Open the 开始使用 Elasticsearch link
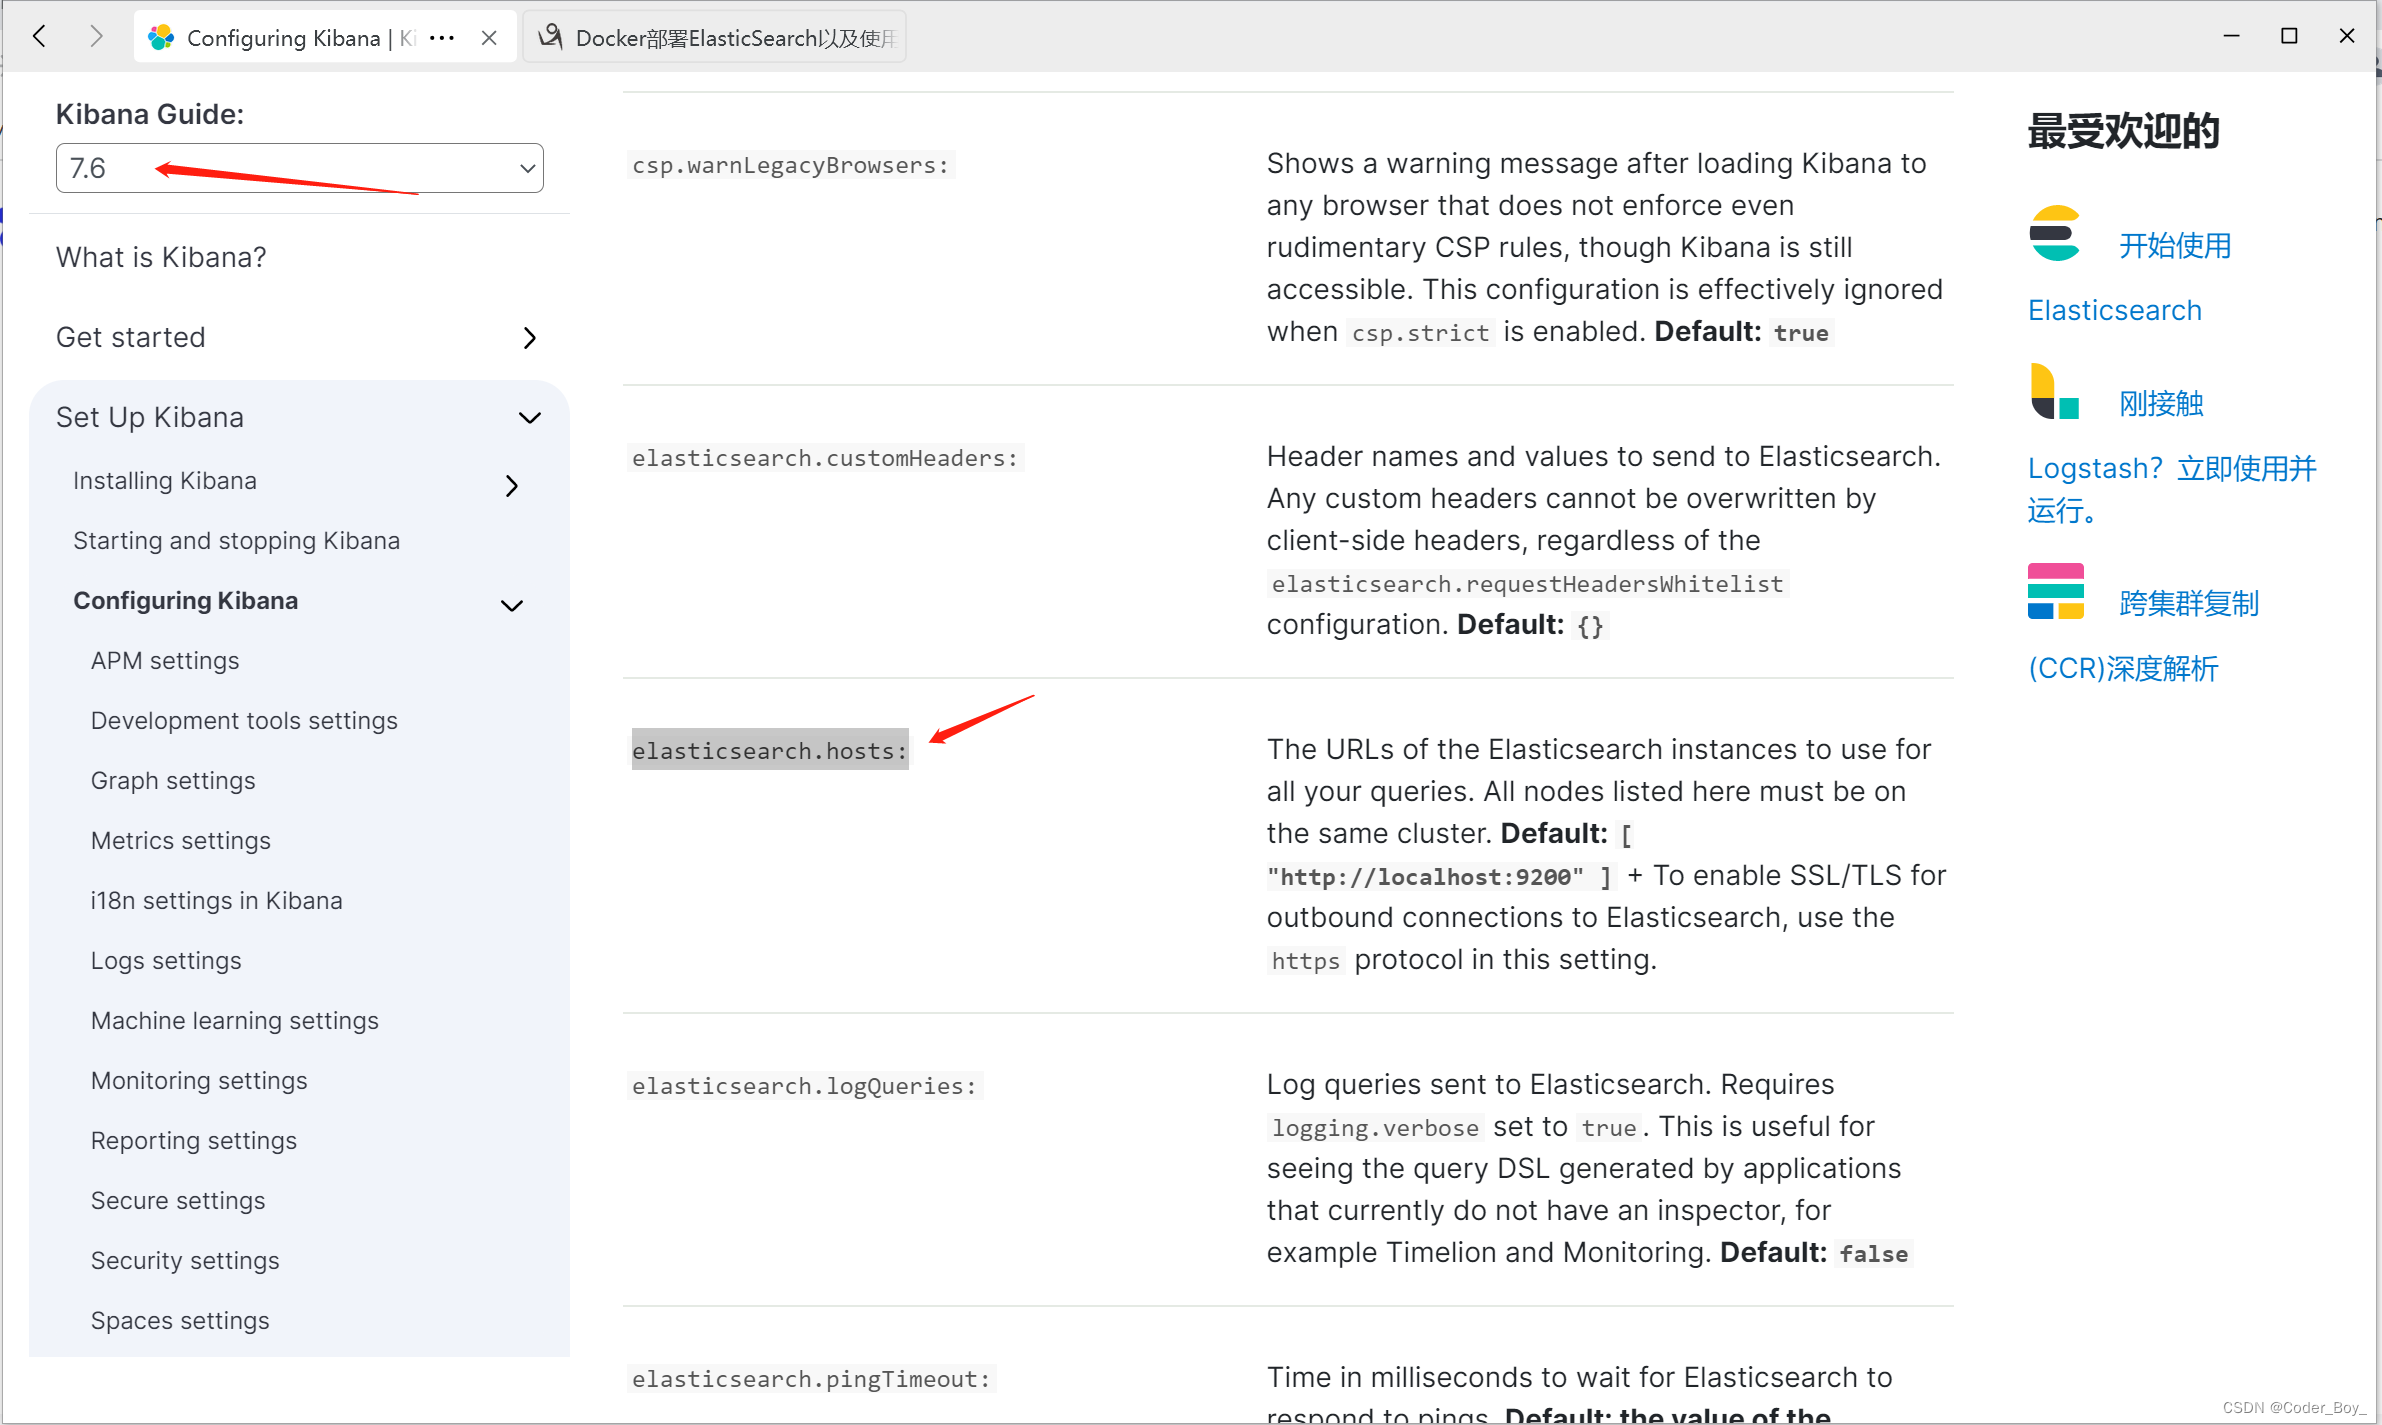The width and height of the screenshot is (2382, 1425). (2175, 246)
